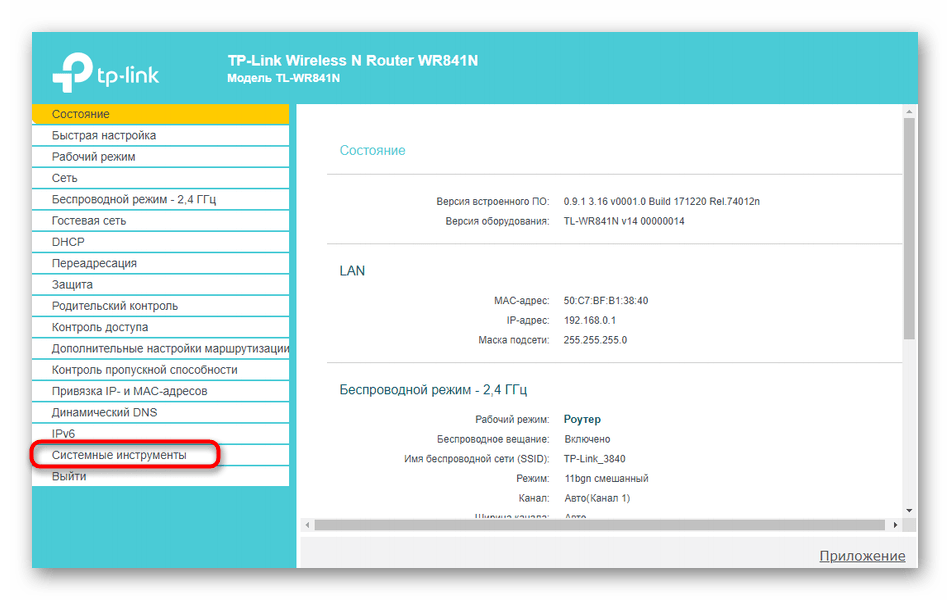Open Системные инструменты menu
The height and width of the screenshot is (600, 950).
pyautogui.click(x=119, y=455)
